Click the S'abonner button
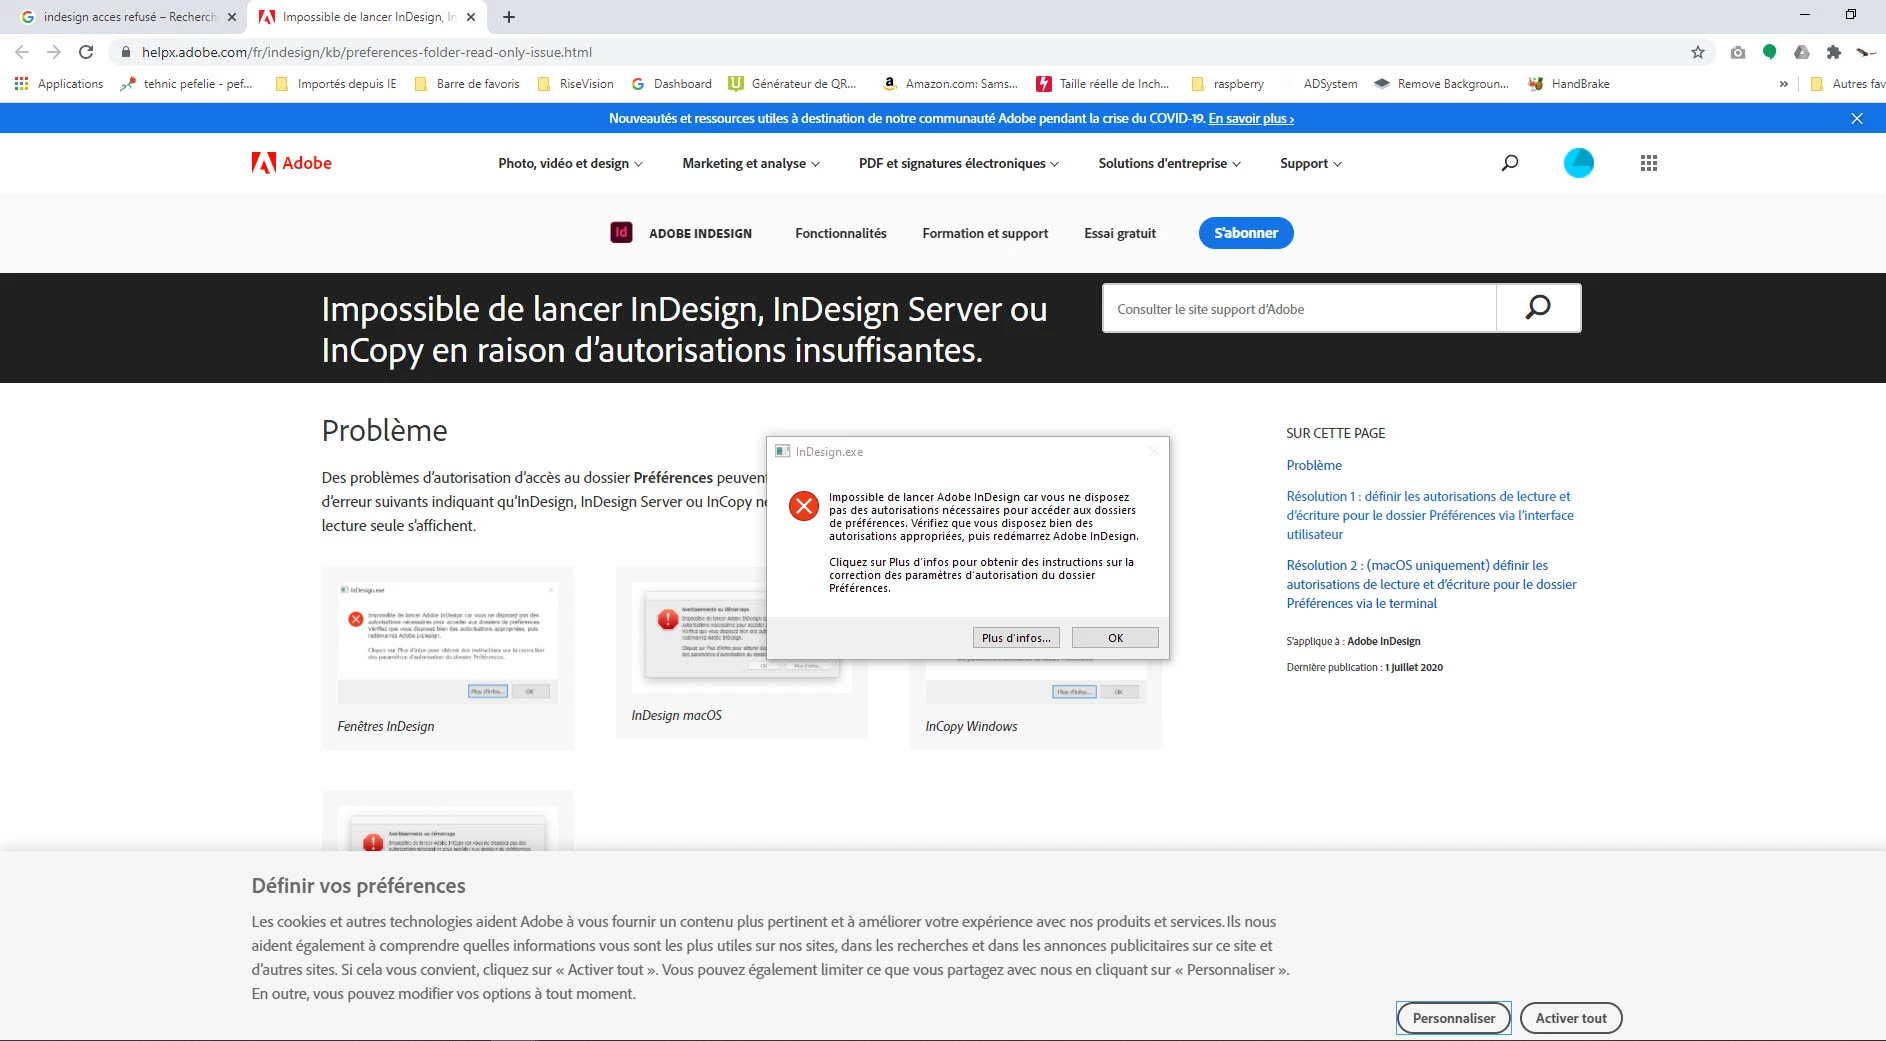Viewport: 1886px width, 1041px height. click(x=1246, y=233)
